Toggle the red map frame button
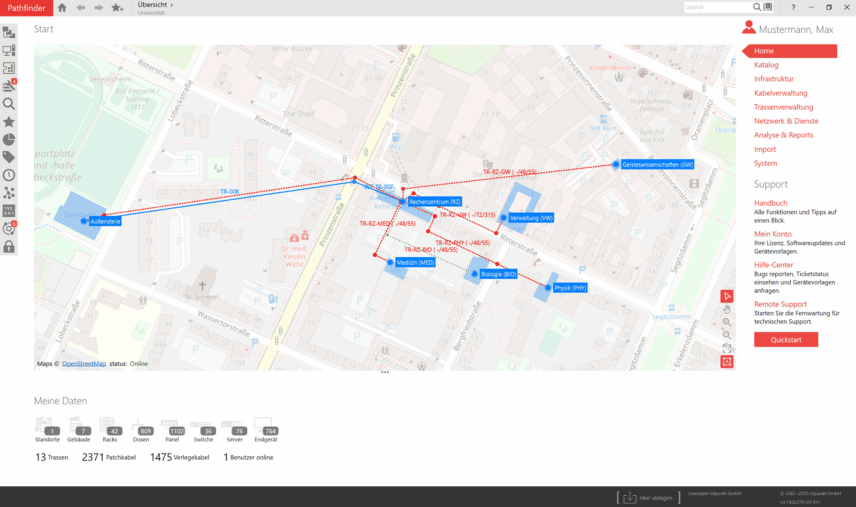Image resolution: width=856 pixels, height=507 pixels. 727,361
